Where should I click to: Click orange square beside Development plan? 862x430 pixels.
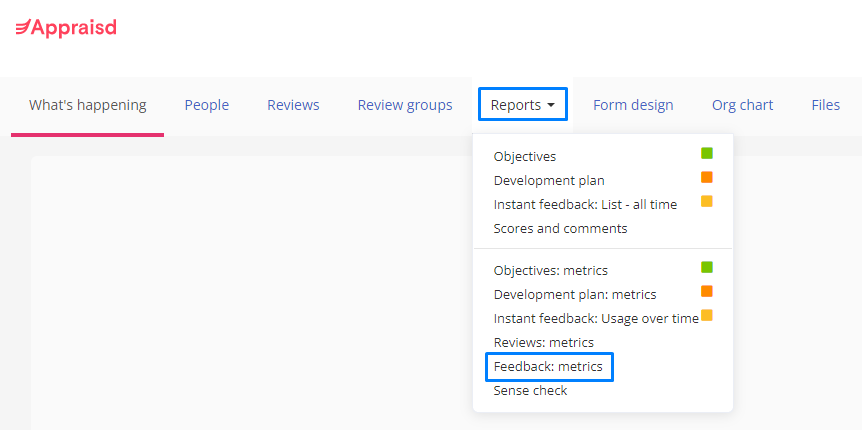(x=707, y=177)
